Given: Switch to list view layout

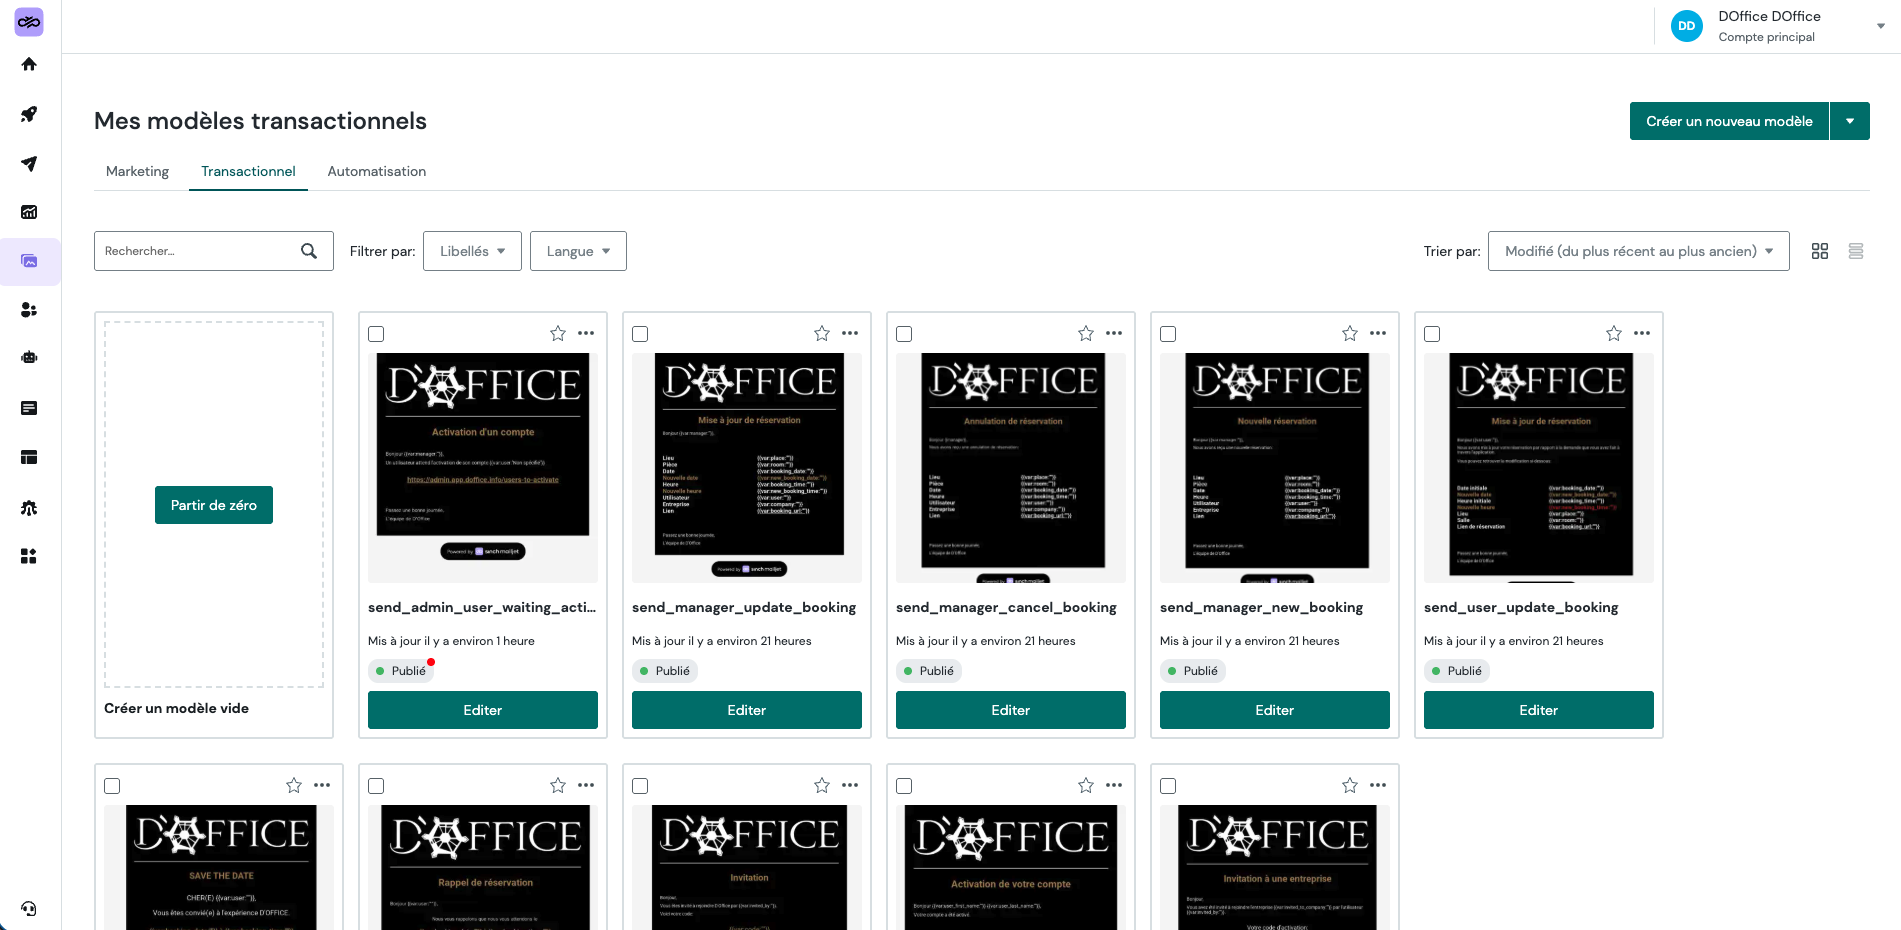Looking at the screenshot, I should point(1855,251).
